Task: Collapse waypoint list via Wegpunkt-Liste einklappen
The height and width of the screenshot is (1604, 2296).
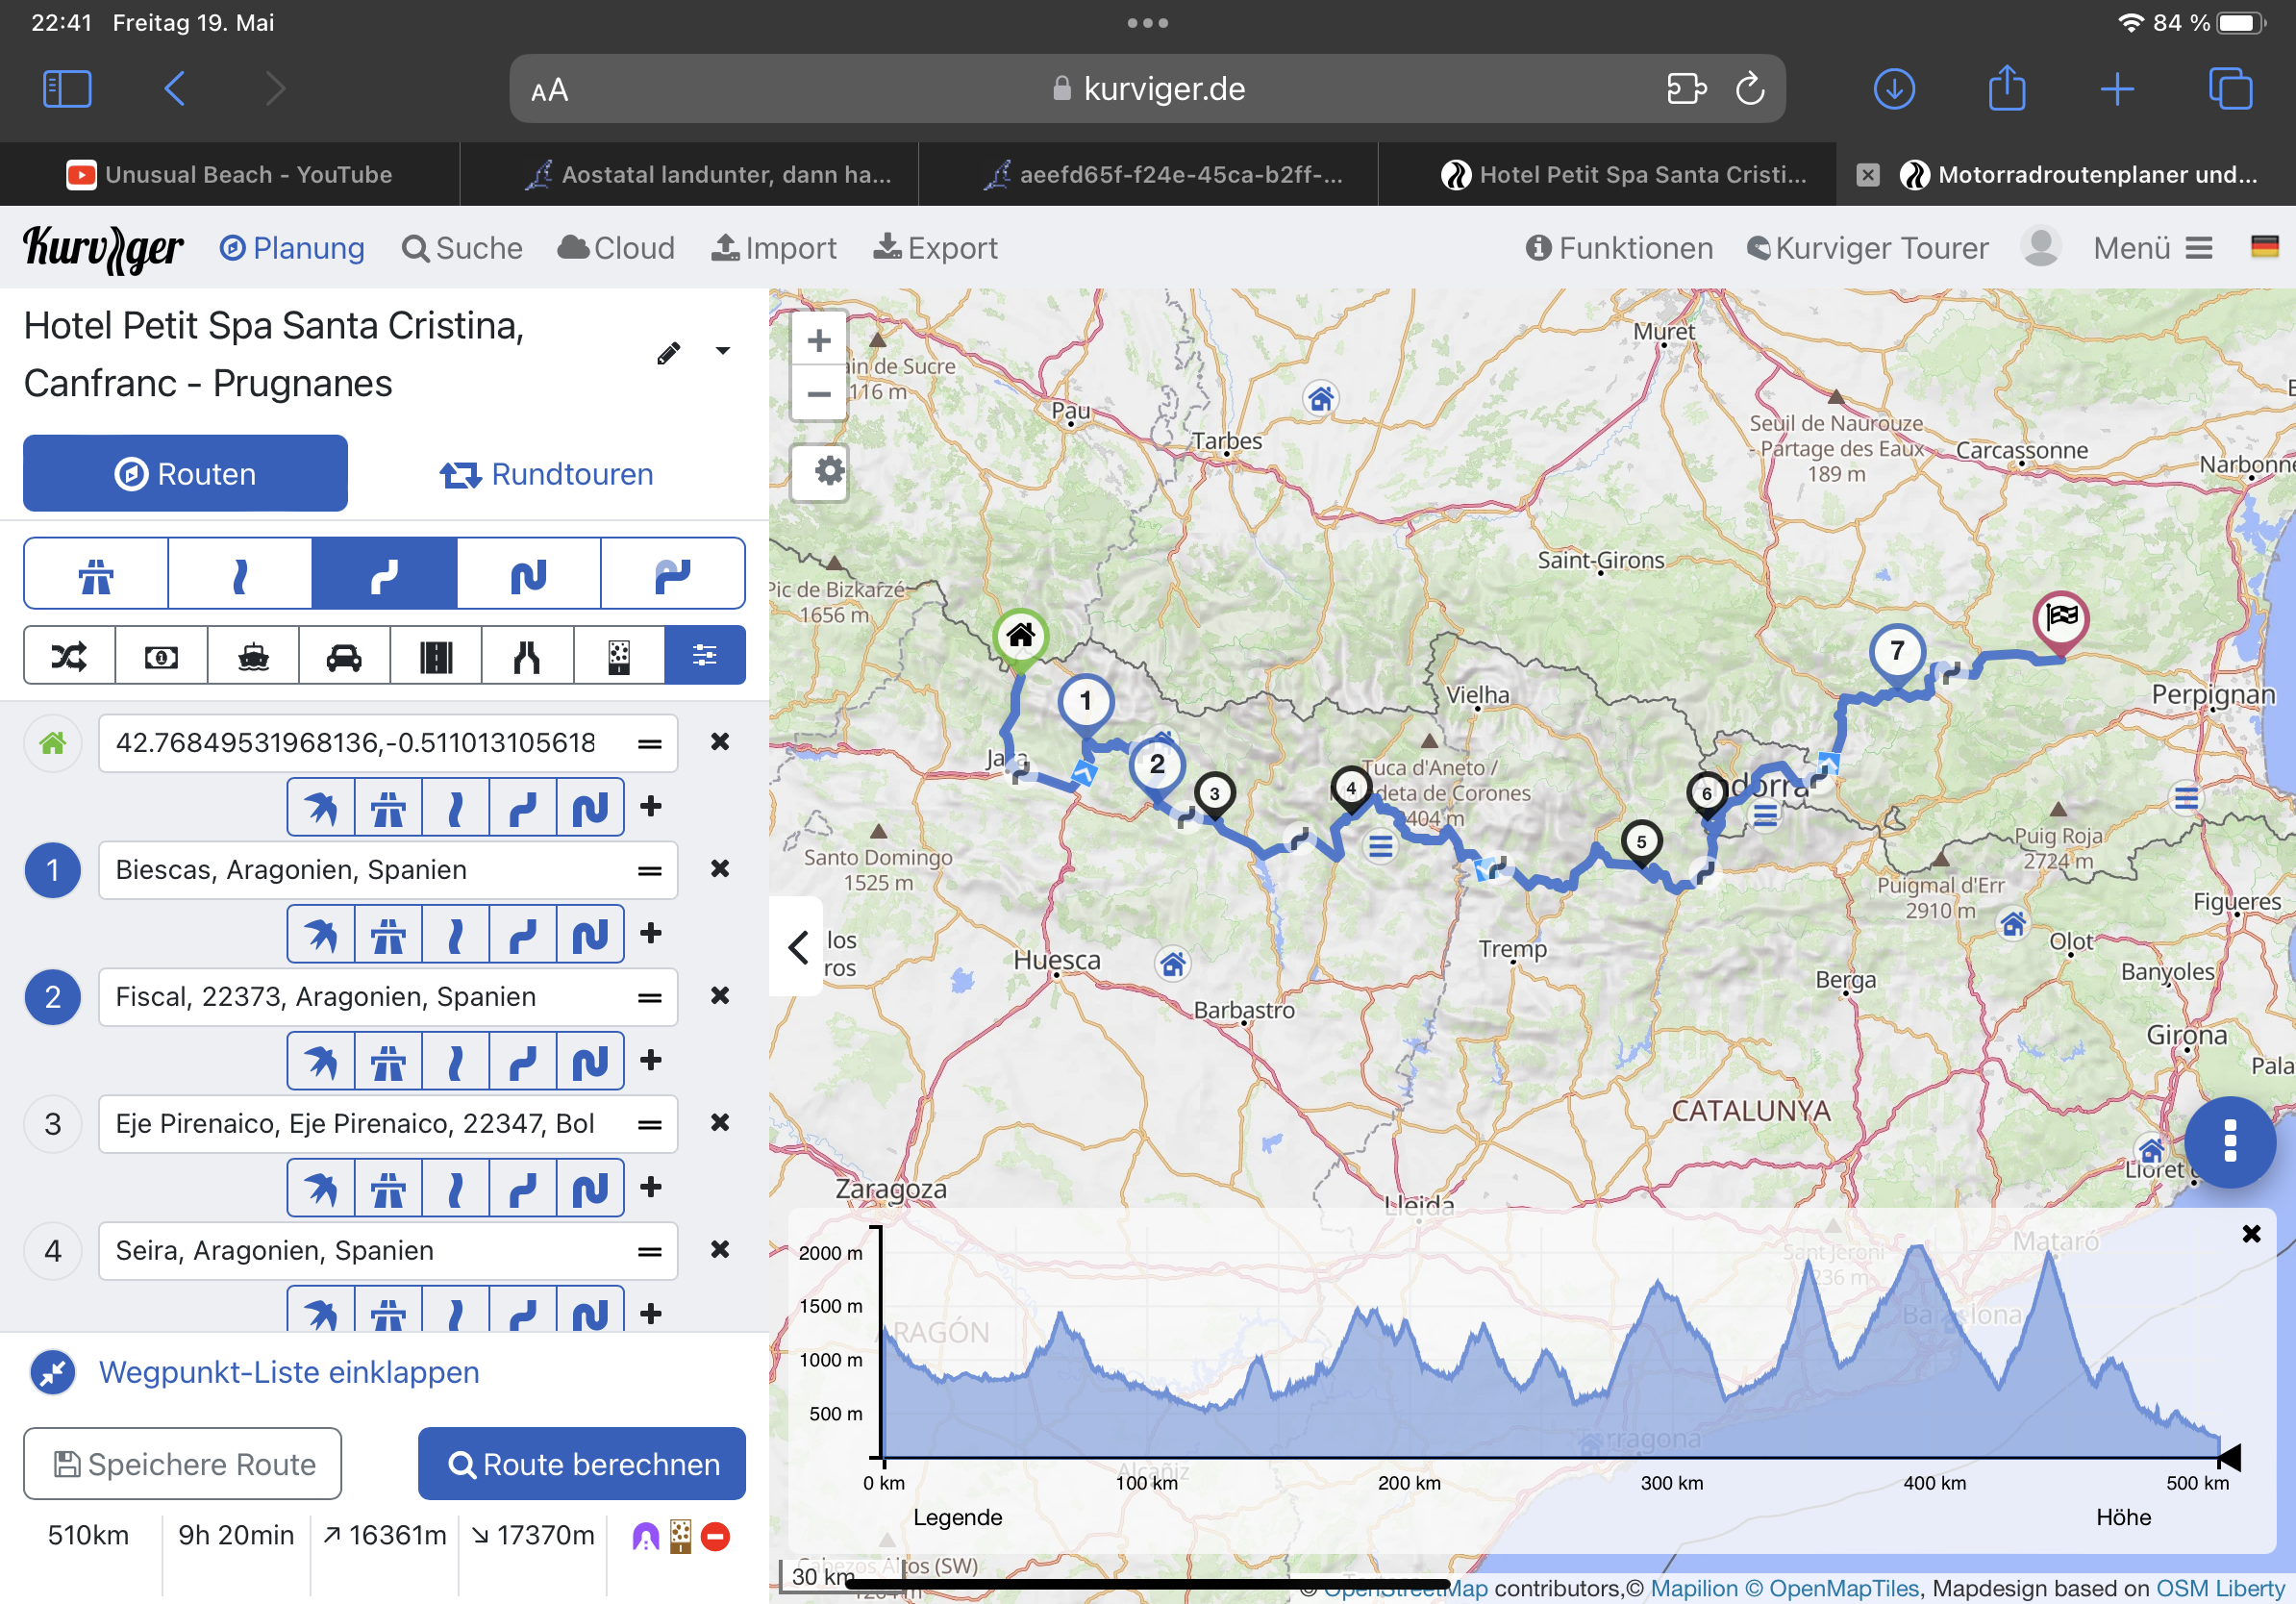Action: pos(288,1372)
